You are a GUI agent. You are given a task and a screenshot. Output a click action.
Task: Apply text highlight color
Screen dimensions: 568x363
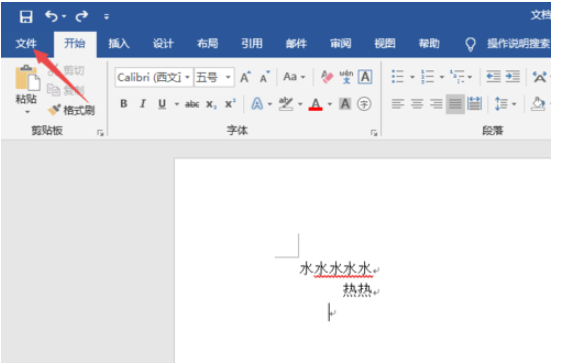coord(286,104)
